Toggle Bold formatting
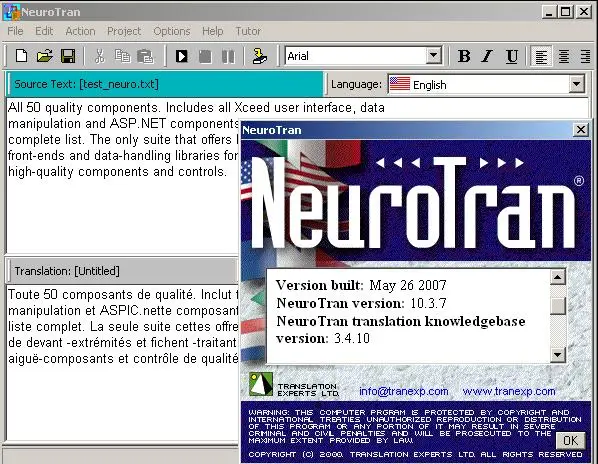598x464 pixels. 464,56
